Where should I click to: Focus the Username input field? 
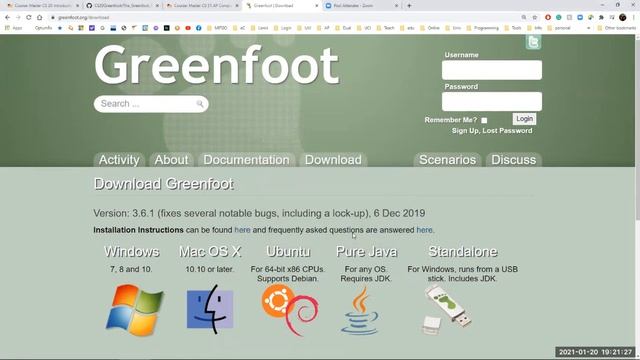point(492,70)
